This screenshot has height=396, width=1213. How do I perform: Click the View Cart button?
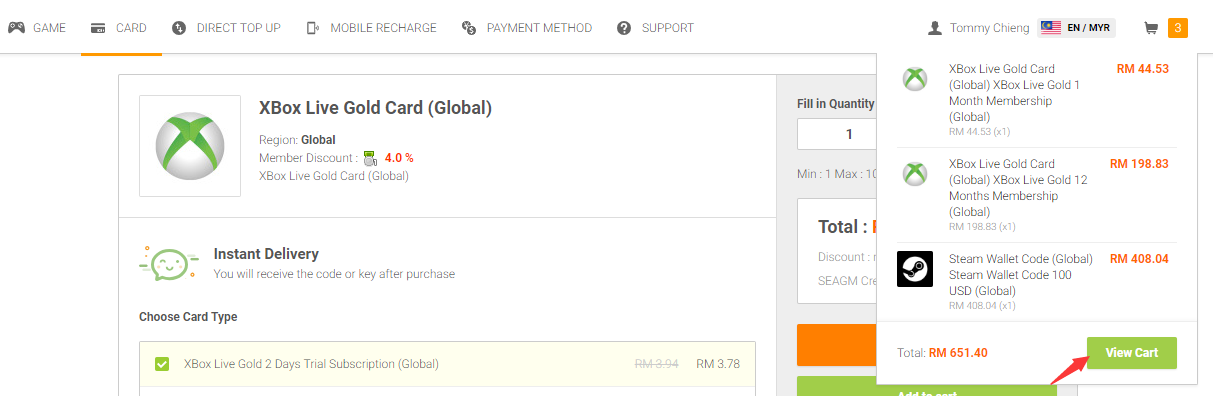1132,353
